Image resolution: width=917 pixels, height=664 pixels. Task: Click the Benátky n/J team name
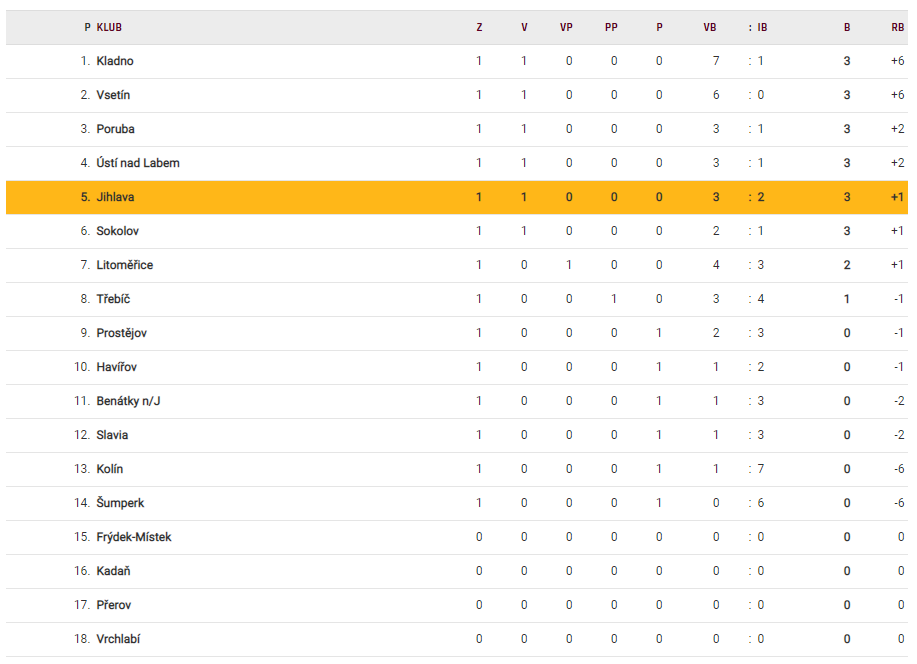[129, 401]
